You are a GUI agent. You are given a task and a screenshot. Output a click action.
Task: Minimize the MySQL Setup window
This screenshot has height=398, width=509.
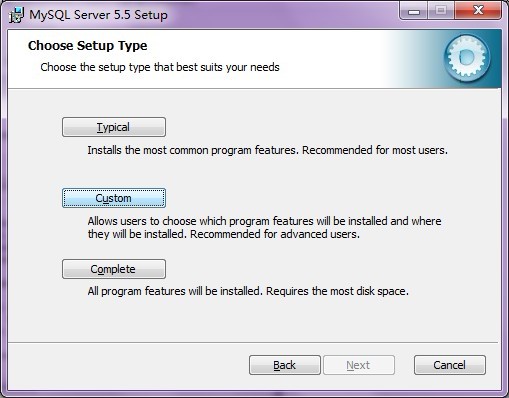414,11
